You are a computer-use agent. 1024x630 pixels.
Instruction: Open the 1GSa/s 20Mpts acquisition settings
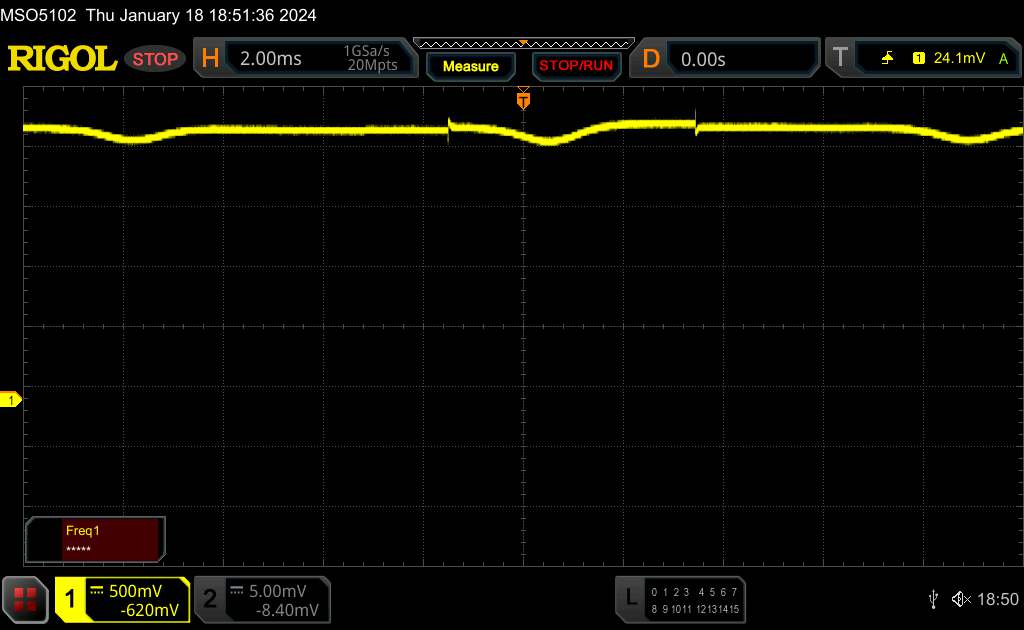coord(370,59)
